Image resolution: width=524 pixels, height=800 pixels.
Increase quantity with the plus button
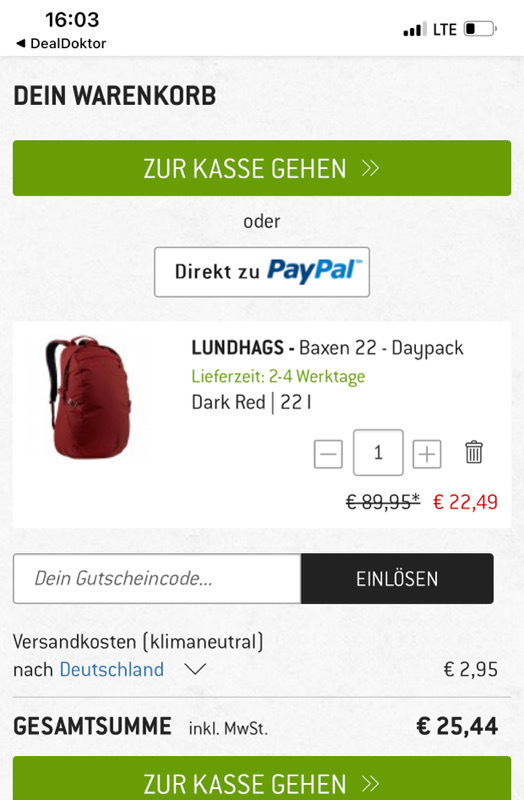pyautogui.click(x=427, y=454)
